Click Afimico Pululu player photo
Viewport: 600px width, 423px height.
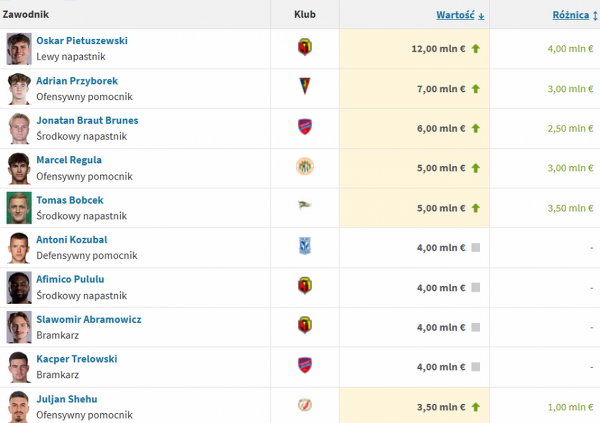click(x=19, y=287)
